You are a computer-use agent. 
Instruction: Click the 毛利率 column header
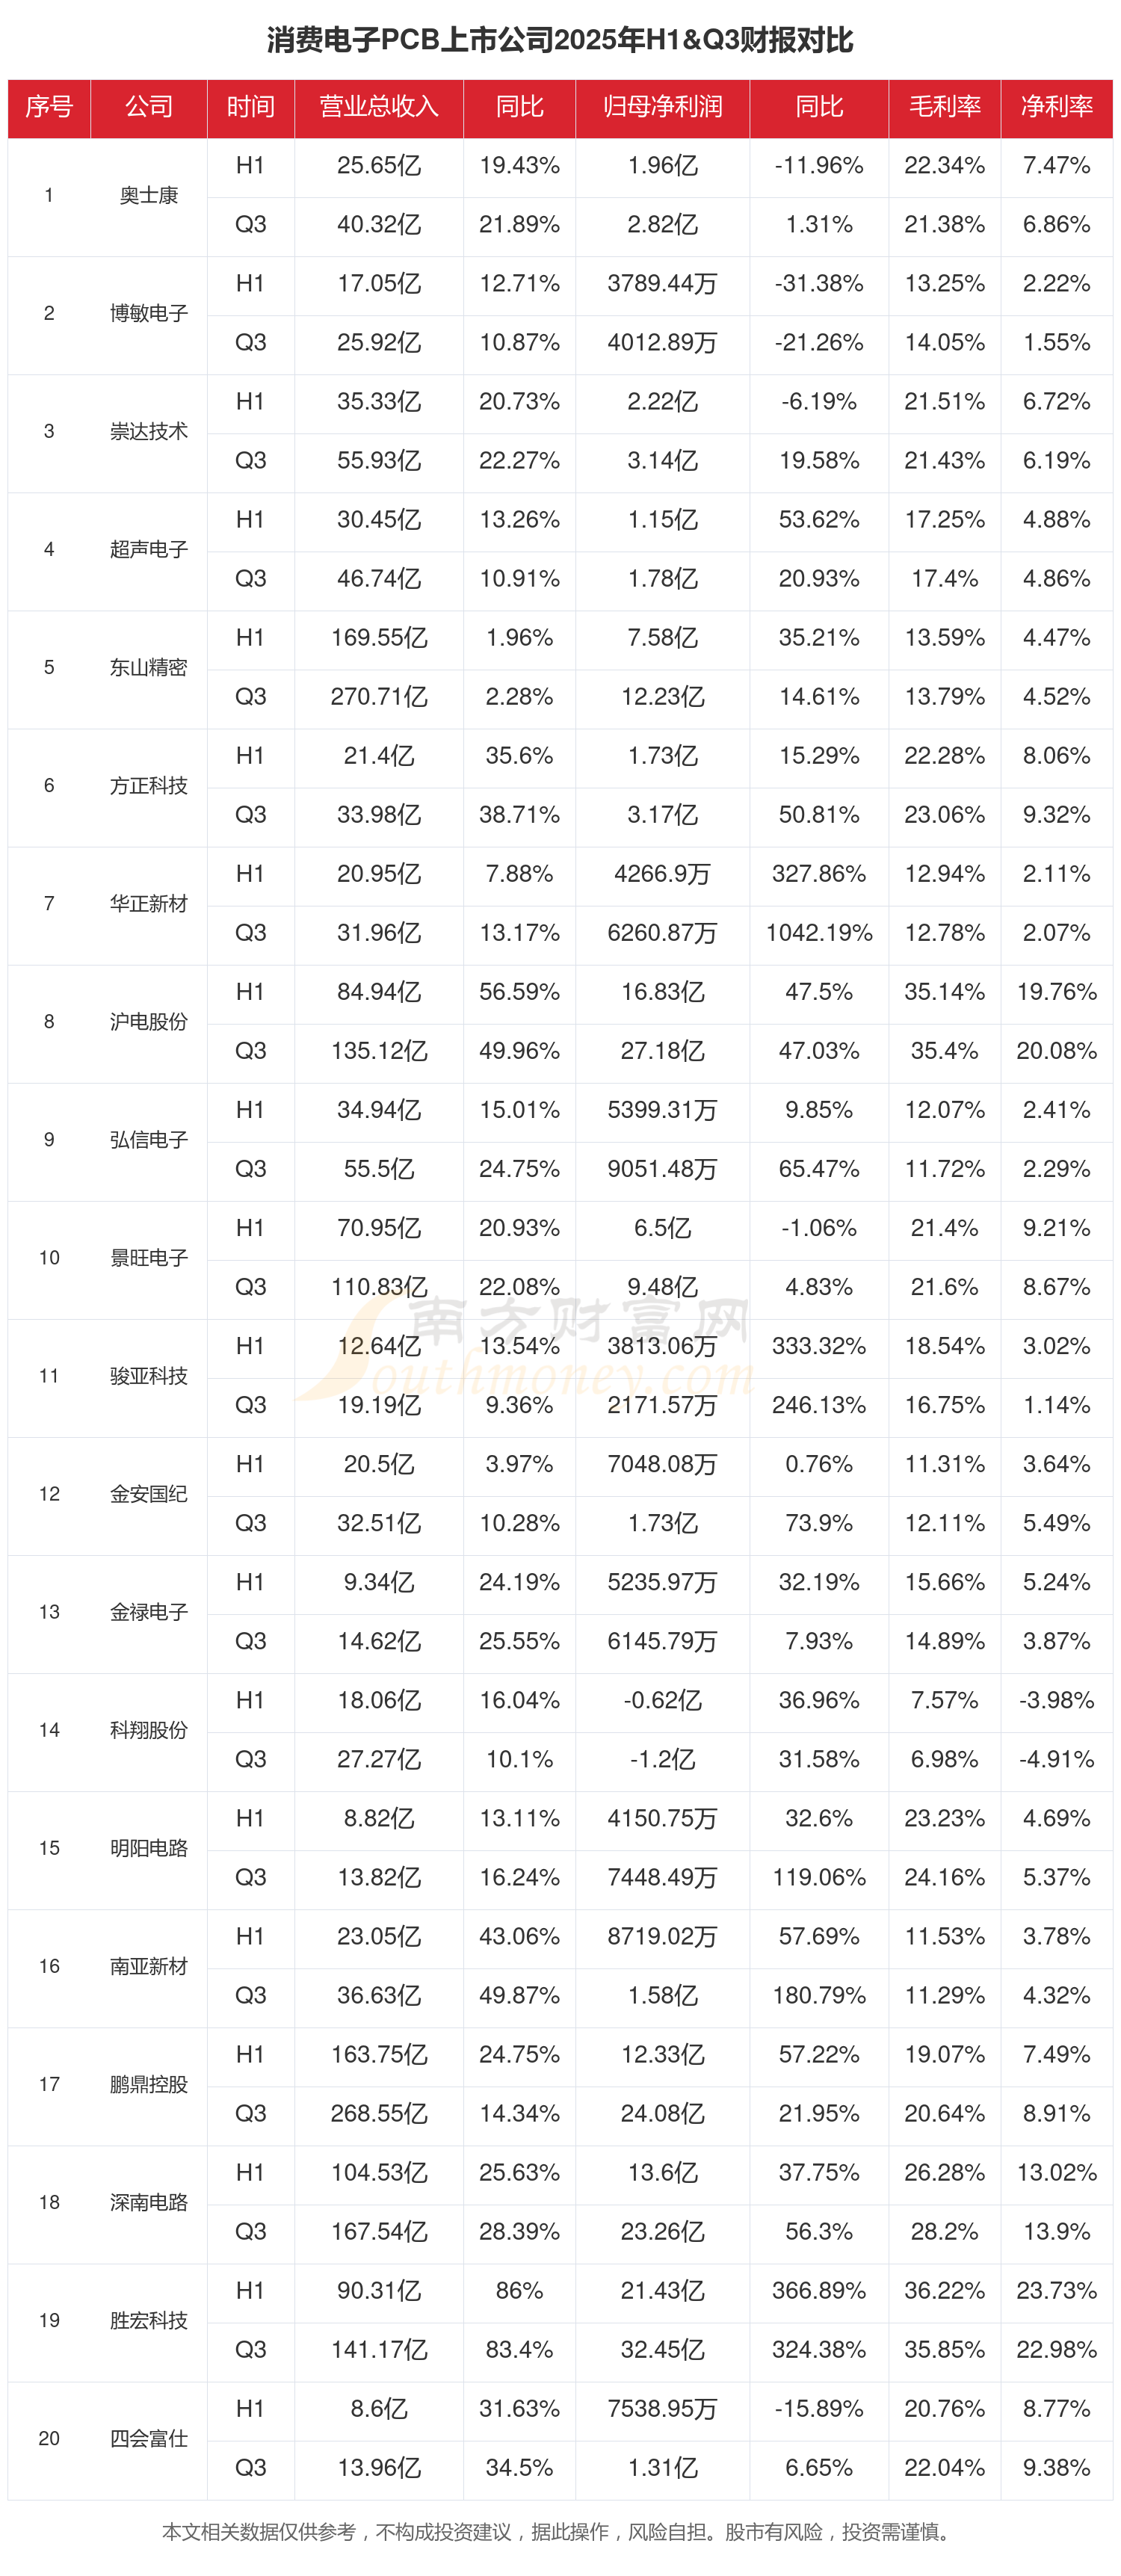point(944,107)
